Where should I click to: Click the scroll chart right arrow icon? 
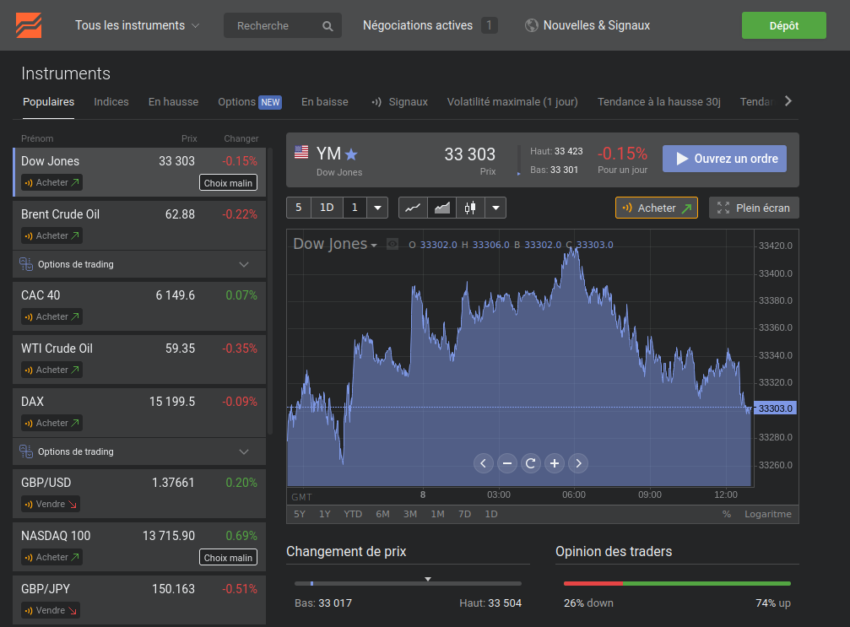coord(578,463)
